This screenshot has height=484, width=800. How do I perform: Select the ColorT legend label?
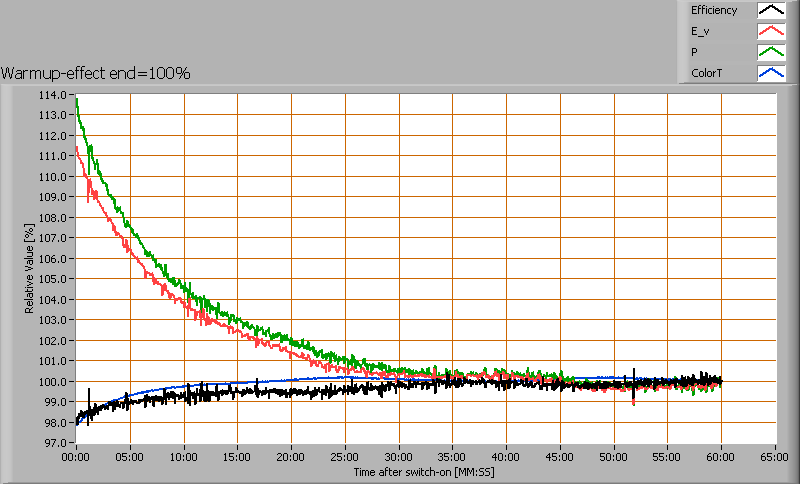pyautogui.click(x=706, y=73)
